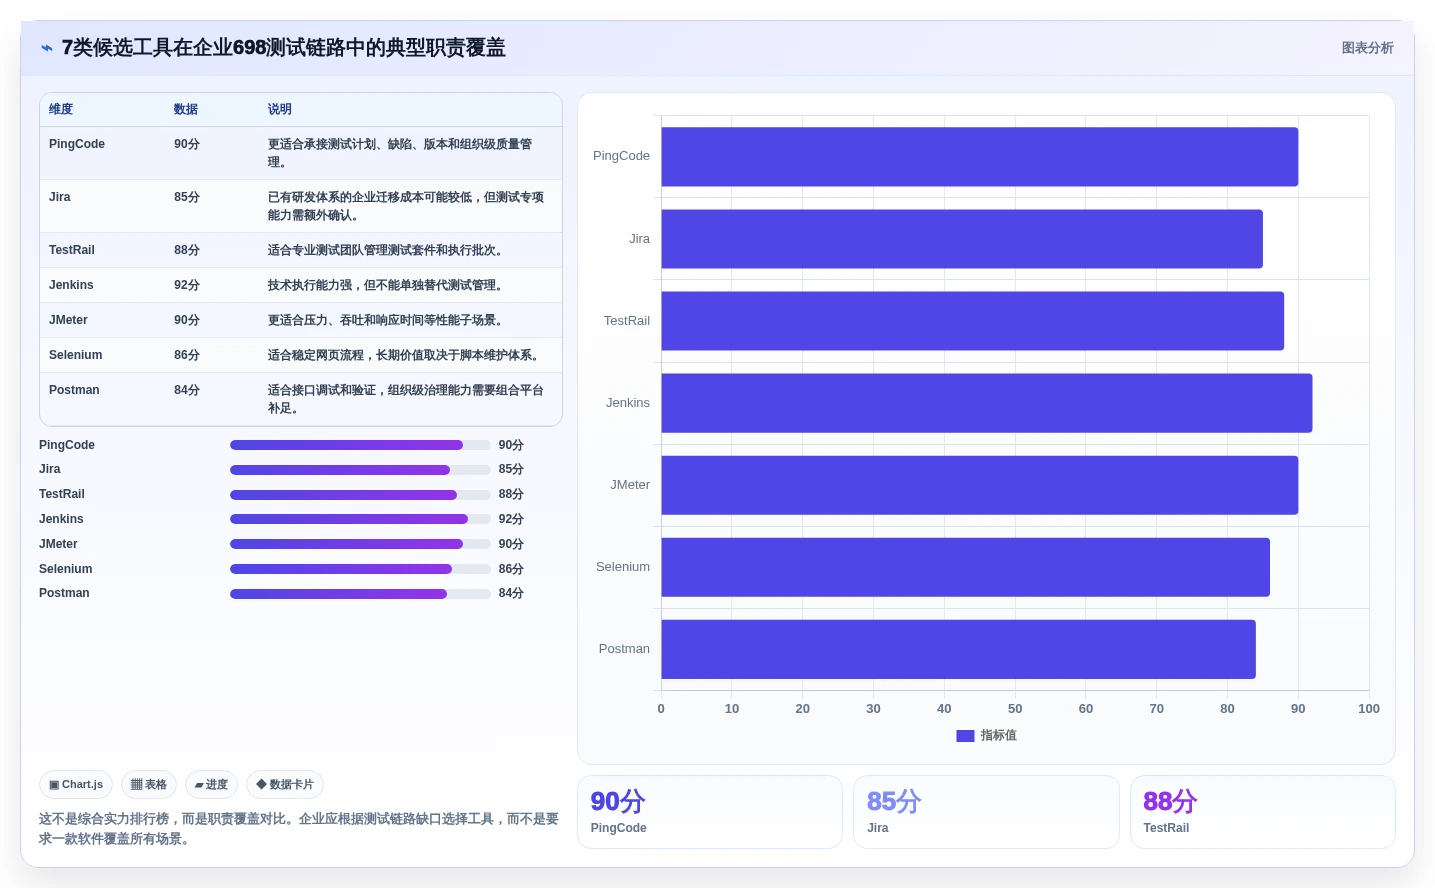Click the Selenium bar in the chart

pos(965,567)
